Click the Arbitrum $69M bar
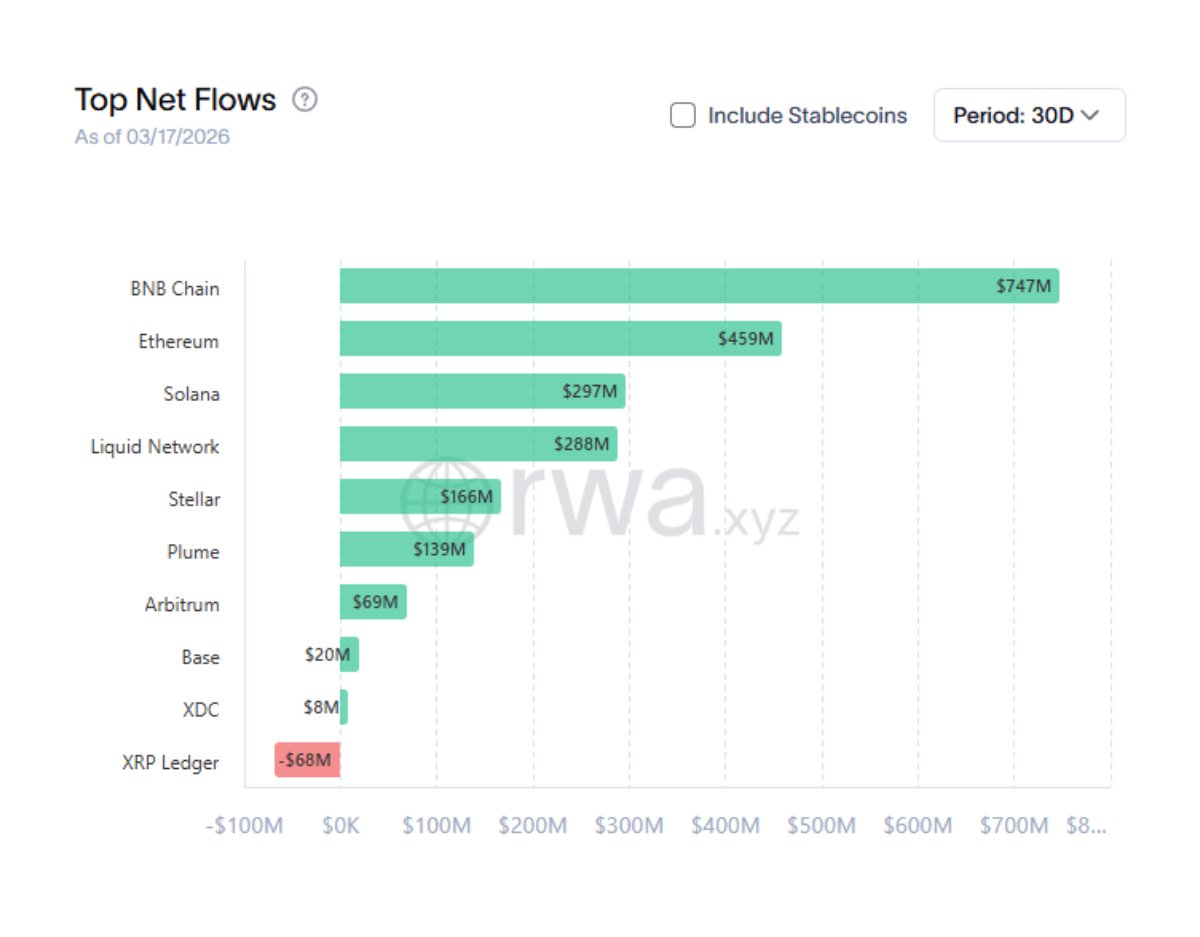Screen dimensions: 1200x937 tap(373, 602)
